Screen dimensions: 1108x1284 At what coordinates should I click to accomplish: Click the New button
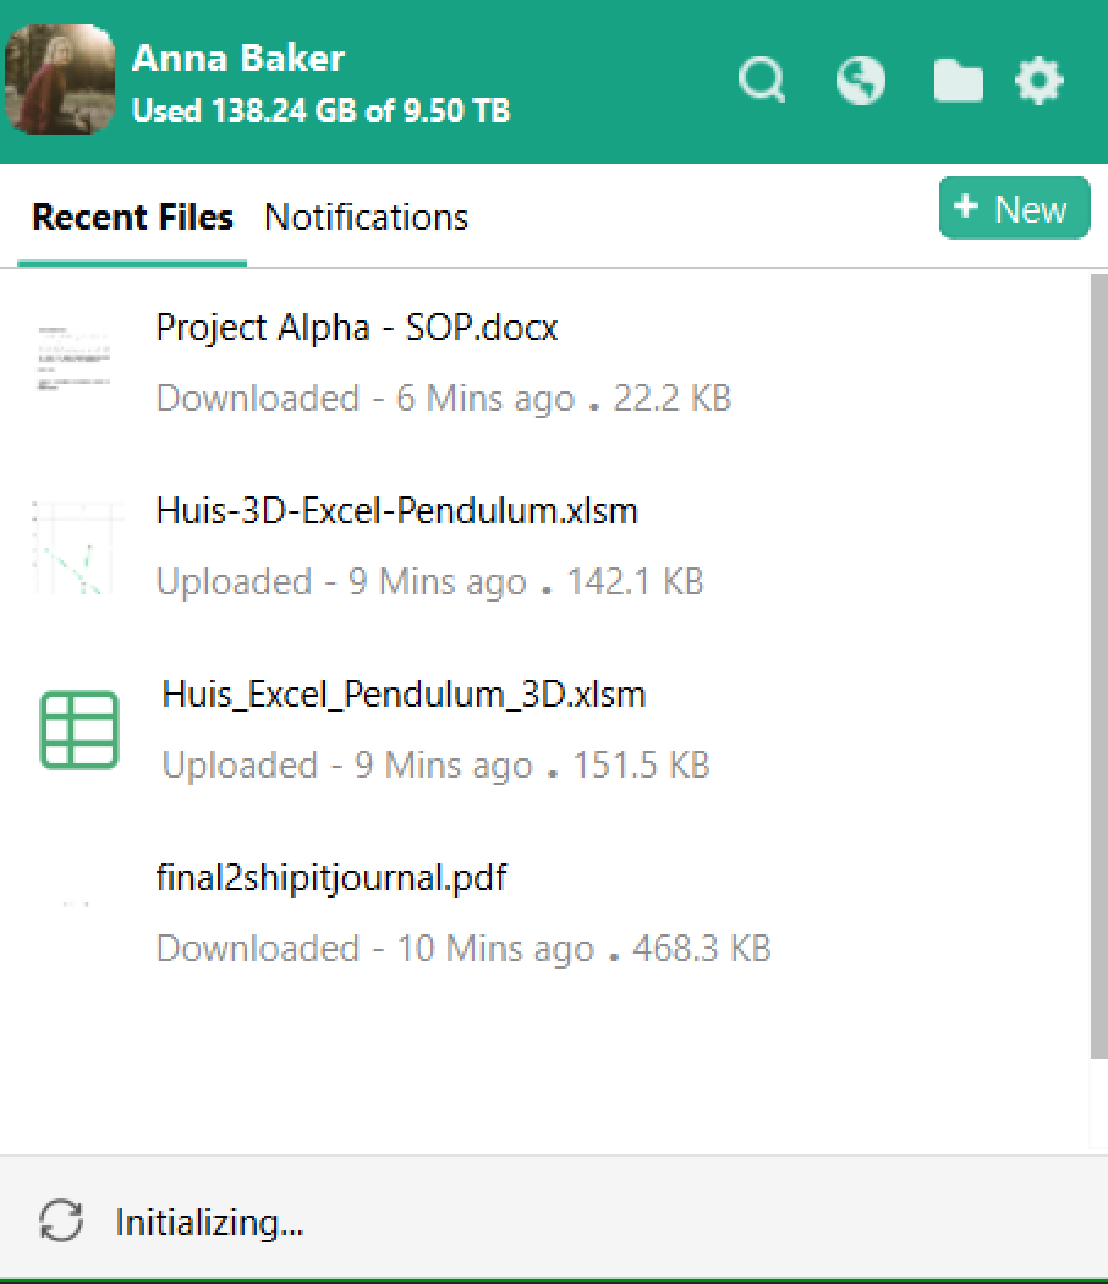(1013, 209)
